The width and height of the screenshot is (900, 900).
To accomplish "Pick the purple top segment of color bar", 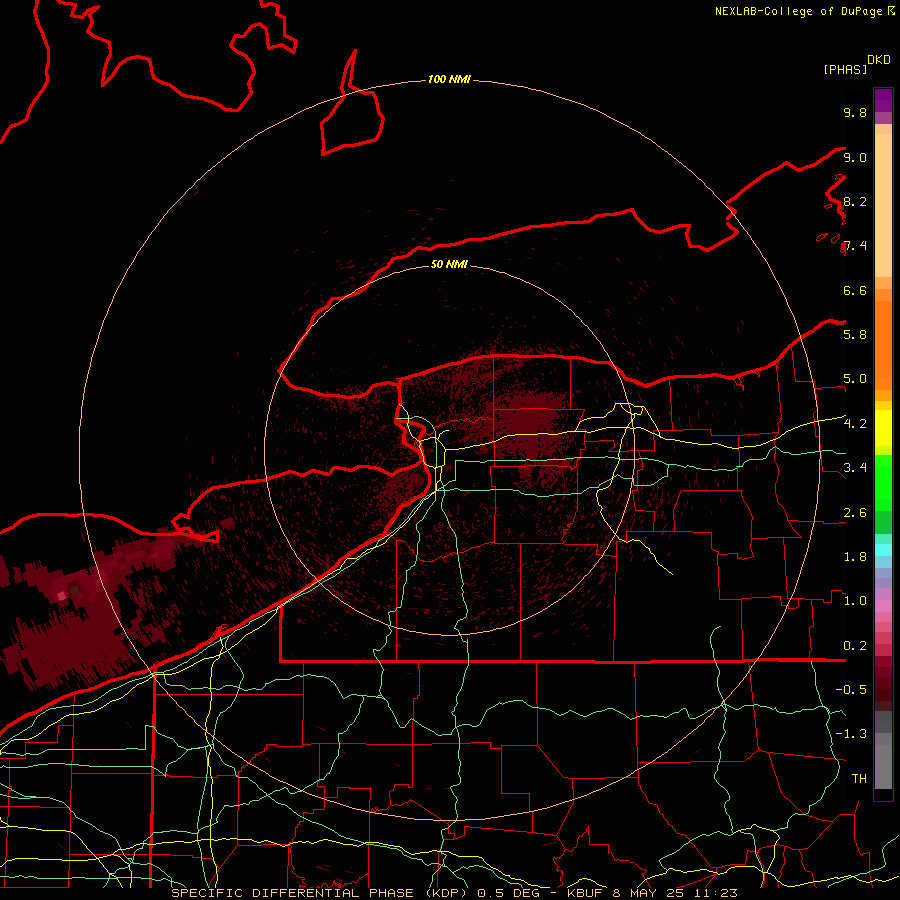I will coord(883,100).
